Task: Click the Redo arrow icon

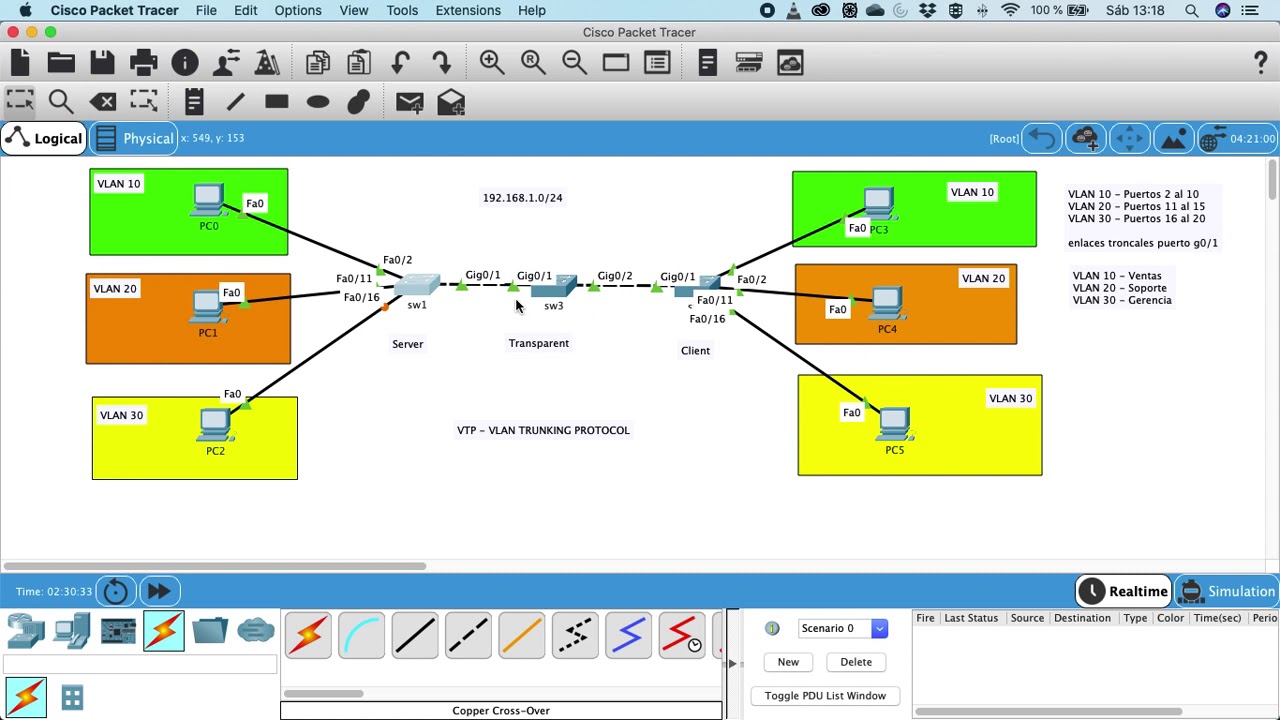Action: pos(441,63)
